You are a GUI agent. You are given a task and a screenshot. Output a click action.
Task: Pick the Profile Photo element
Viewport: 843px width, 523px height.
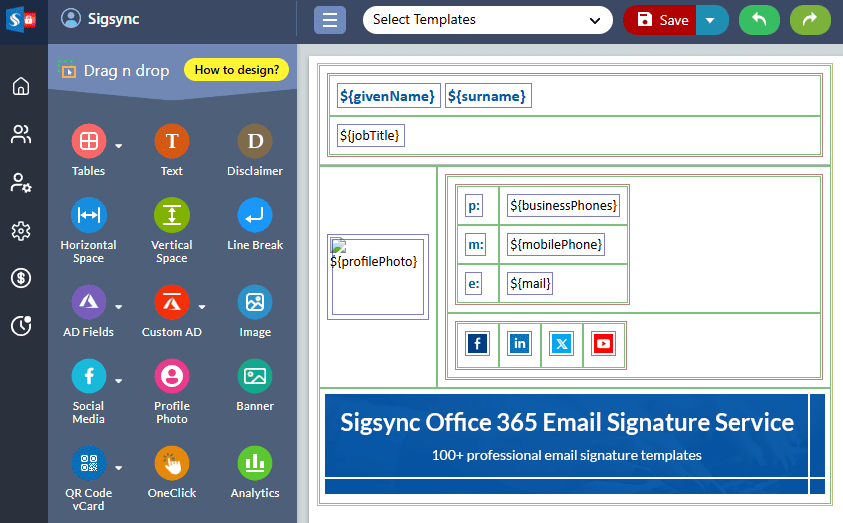click(172, 377)
